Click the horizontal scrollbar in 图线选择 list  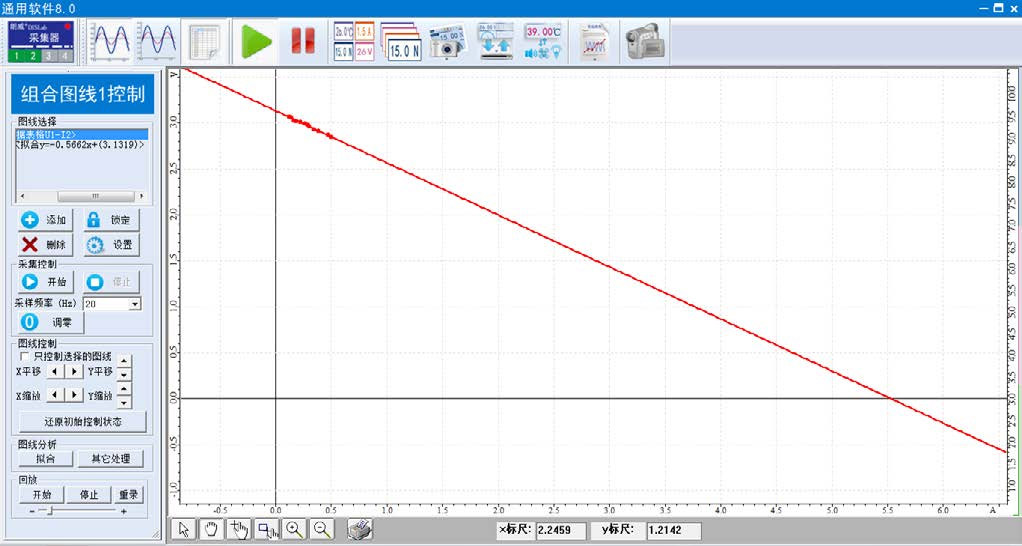click(82, 196)
